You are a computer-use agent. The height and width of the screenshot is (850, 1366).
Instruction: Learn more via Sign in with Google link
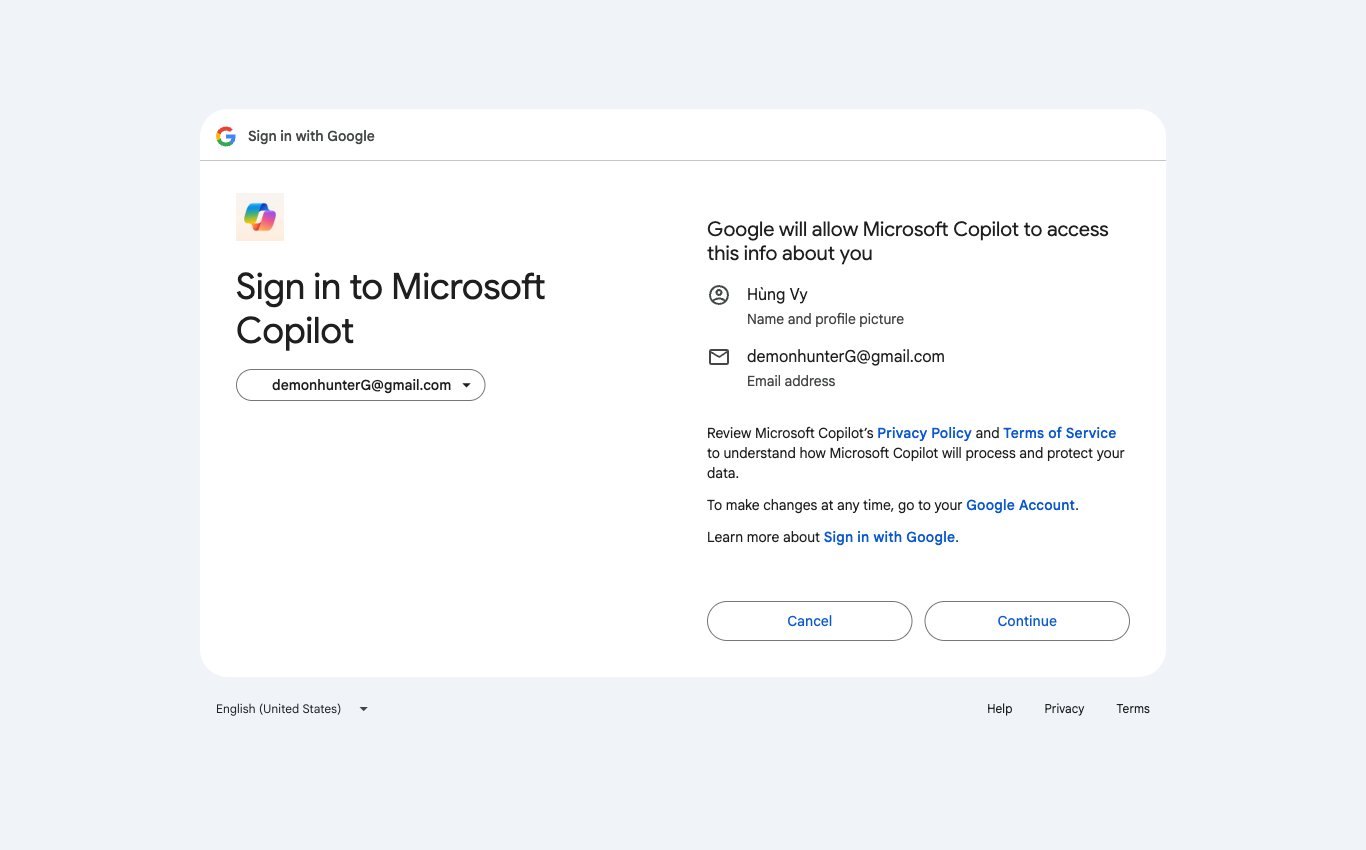pyautogui.click(x=889, y=537)
